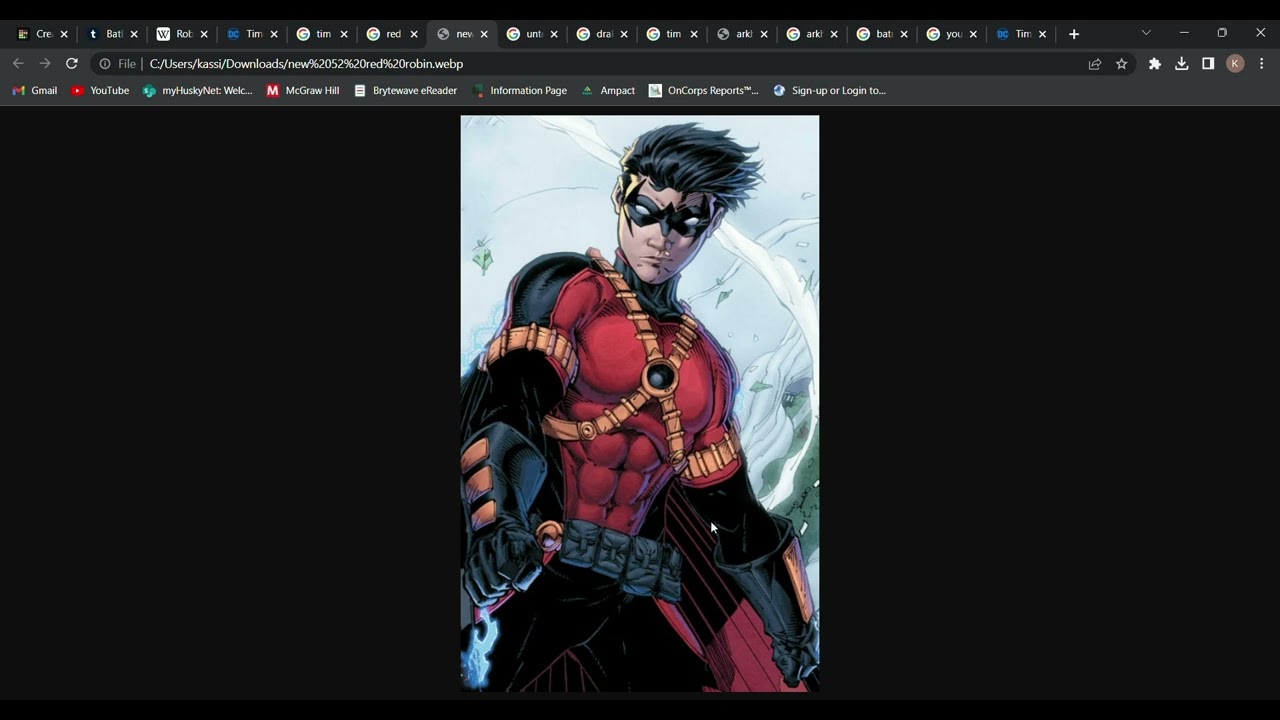Open the YouTube bookmark

pyautogui.click(x=100, y=90)
